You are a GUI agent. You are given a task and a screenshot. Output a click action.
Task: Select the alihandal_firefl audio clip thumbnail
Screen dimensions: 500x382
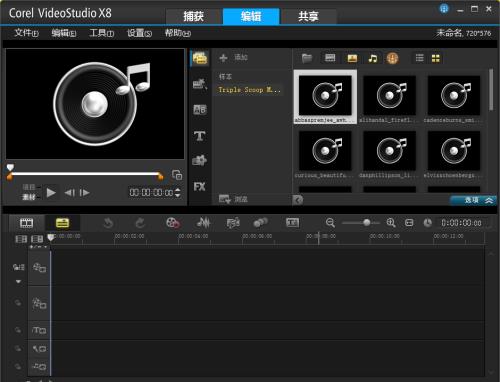(x=389, y=97)
